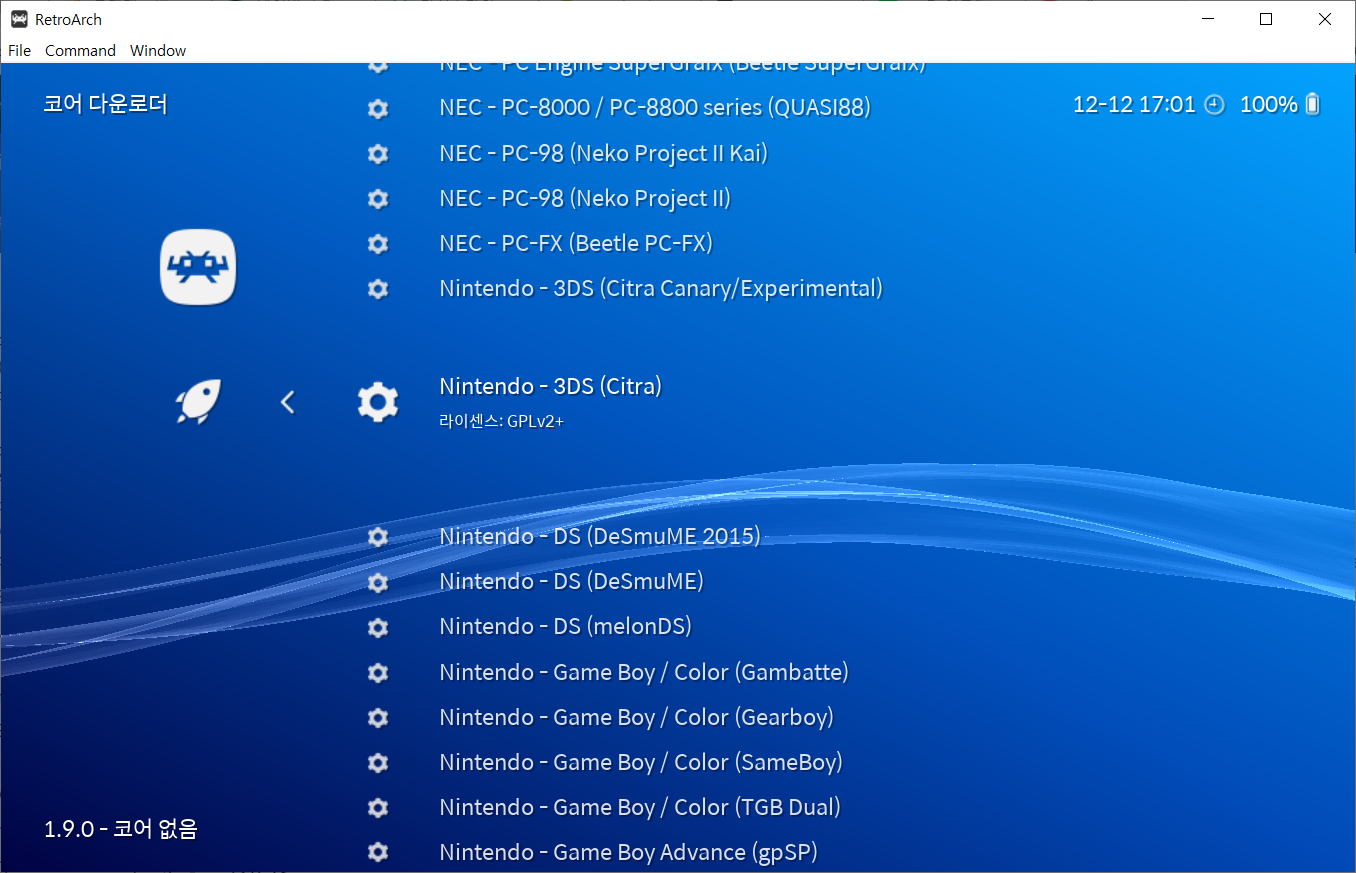Select Nintendo - 3DS (Citra Canary/Experimental)
Image resolution: width=1356 pixels, height=873 pixels.
(x=661, y=288)
